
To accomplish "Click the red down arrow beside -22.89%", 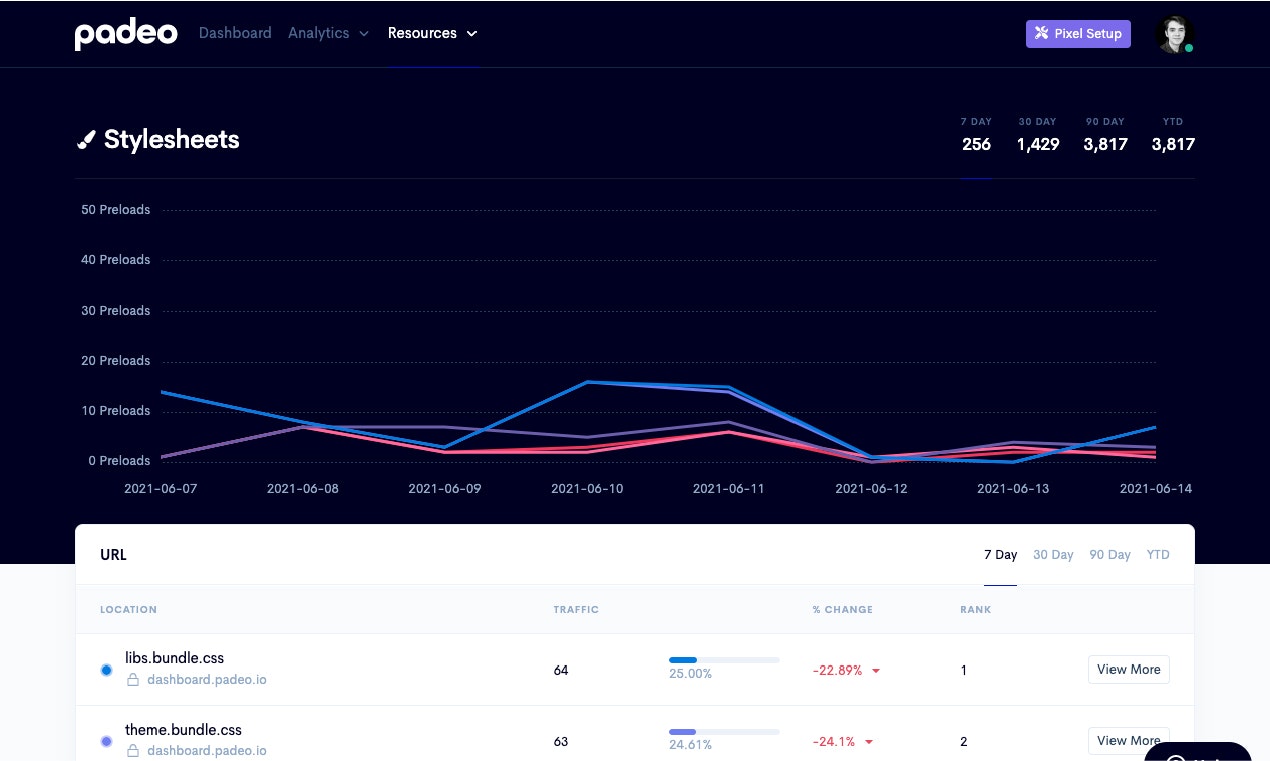I will pyautogui.click(x=876, y=671).
